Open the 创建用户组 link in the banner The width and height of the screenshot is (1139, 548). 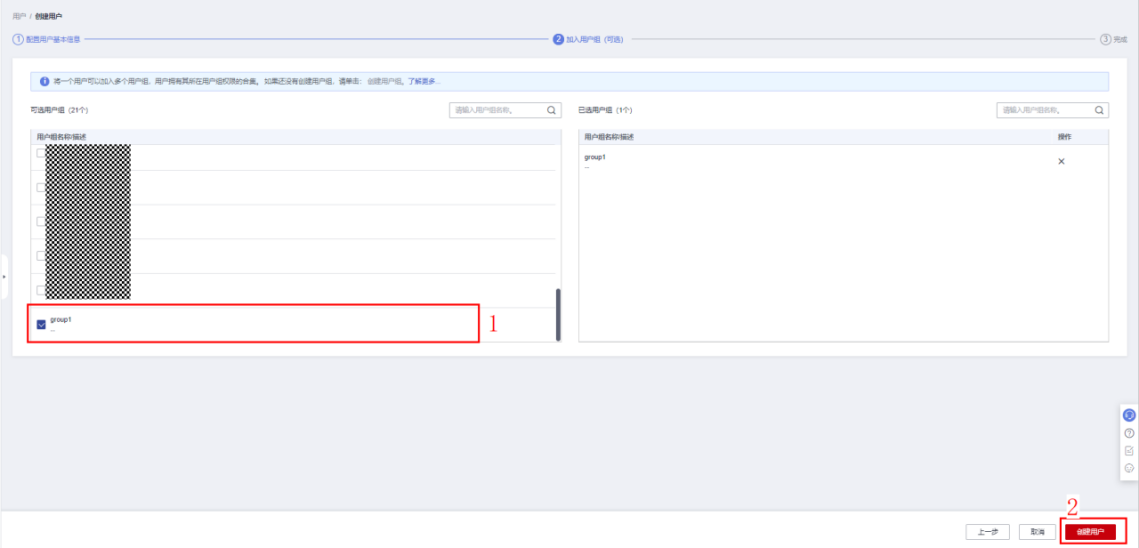384,81
